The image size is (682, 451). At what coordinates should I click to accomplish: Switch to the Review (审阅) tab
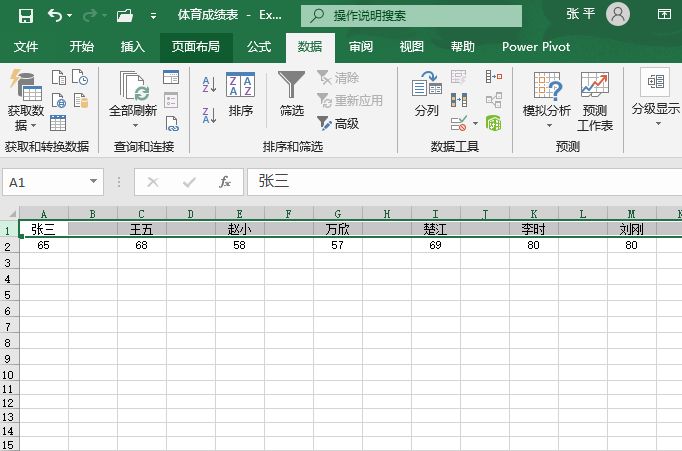click(361, 47)
